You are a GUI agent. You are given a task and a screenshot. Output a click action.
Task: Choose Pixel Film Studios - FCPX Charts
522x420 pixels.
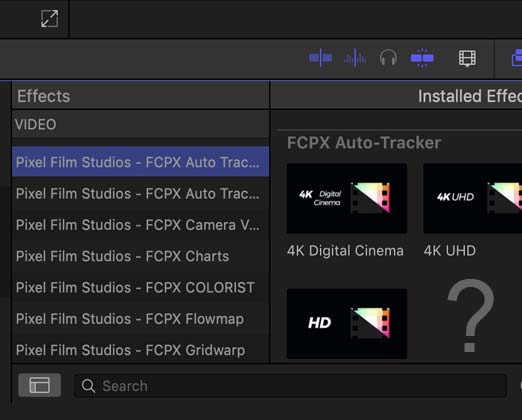pyautogui.click(x=140, y=256)
